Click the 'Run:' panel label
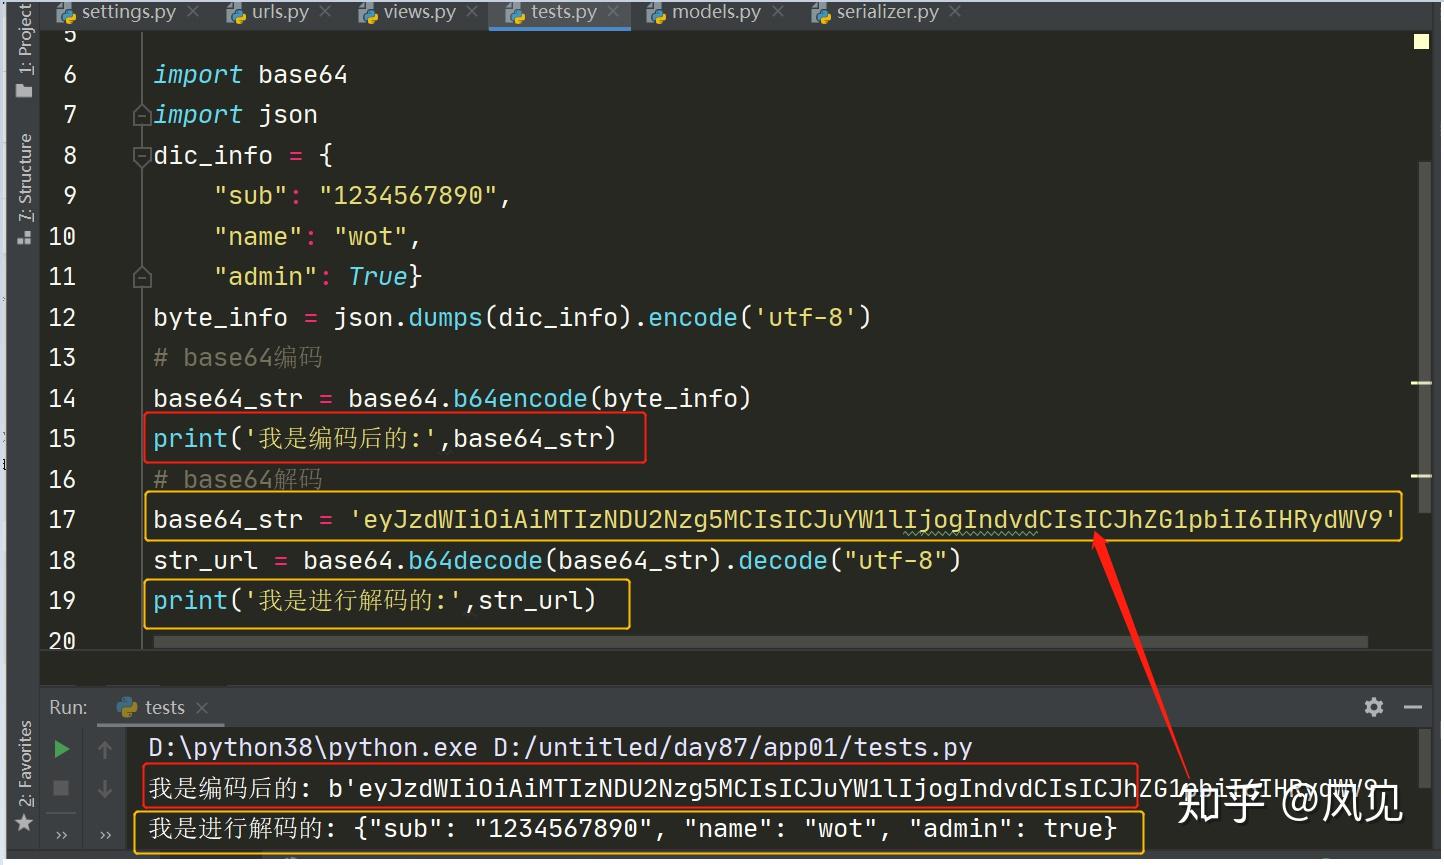 tap(68, 708)
